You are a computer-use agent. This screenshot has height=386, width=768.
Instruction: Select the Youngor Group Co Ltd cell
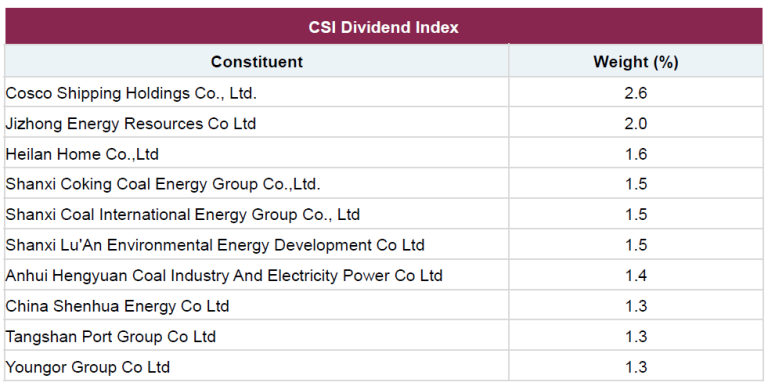[x=257, y=366]
